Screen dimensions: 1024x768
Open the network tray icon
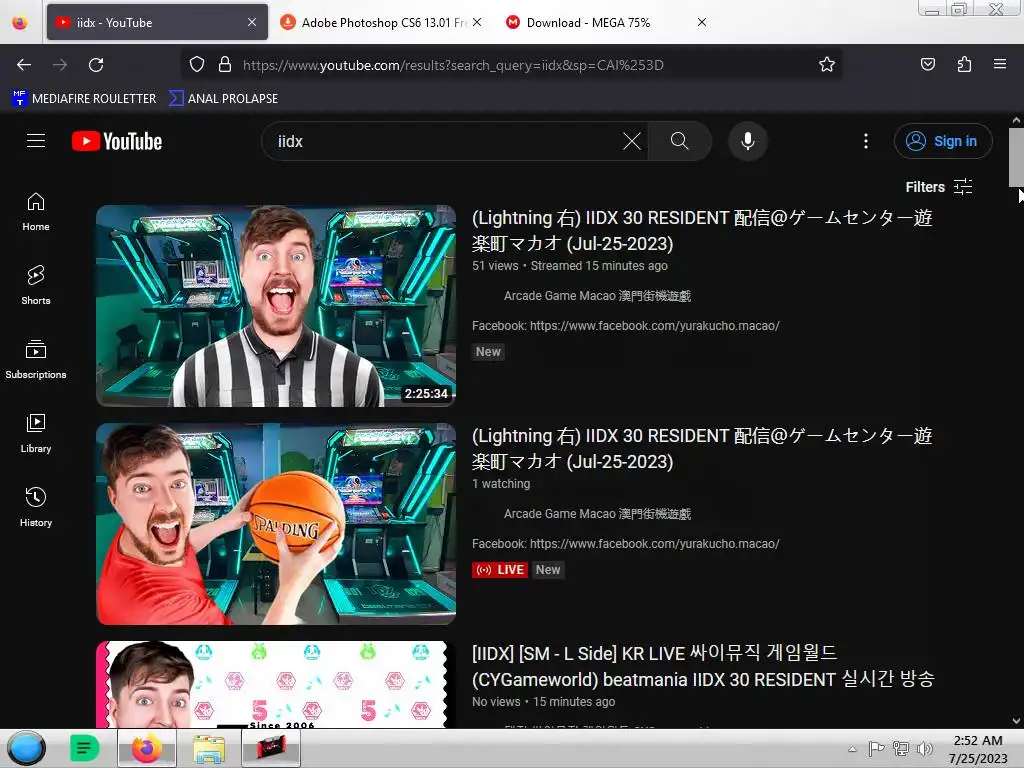tap(901, 749)
